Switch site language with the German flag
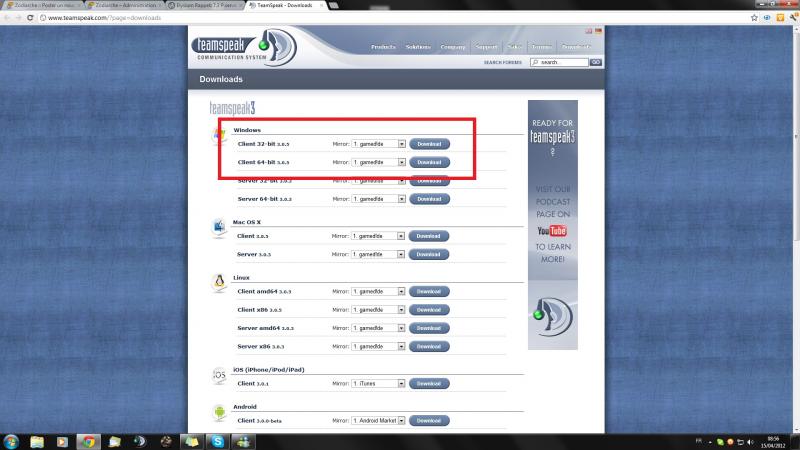The image size is (800, 450). (598, 31)
